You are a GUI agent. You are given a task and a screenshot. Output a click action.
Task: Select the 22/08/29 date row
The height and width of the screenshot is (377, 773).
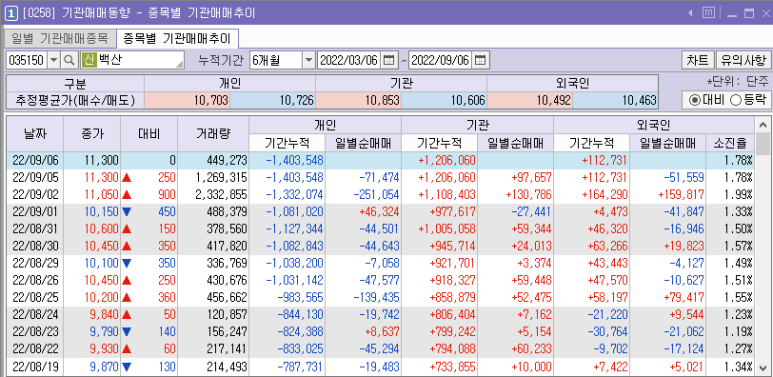(380, 263)
